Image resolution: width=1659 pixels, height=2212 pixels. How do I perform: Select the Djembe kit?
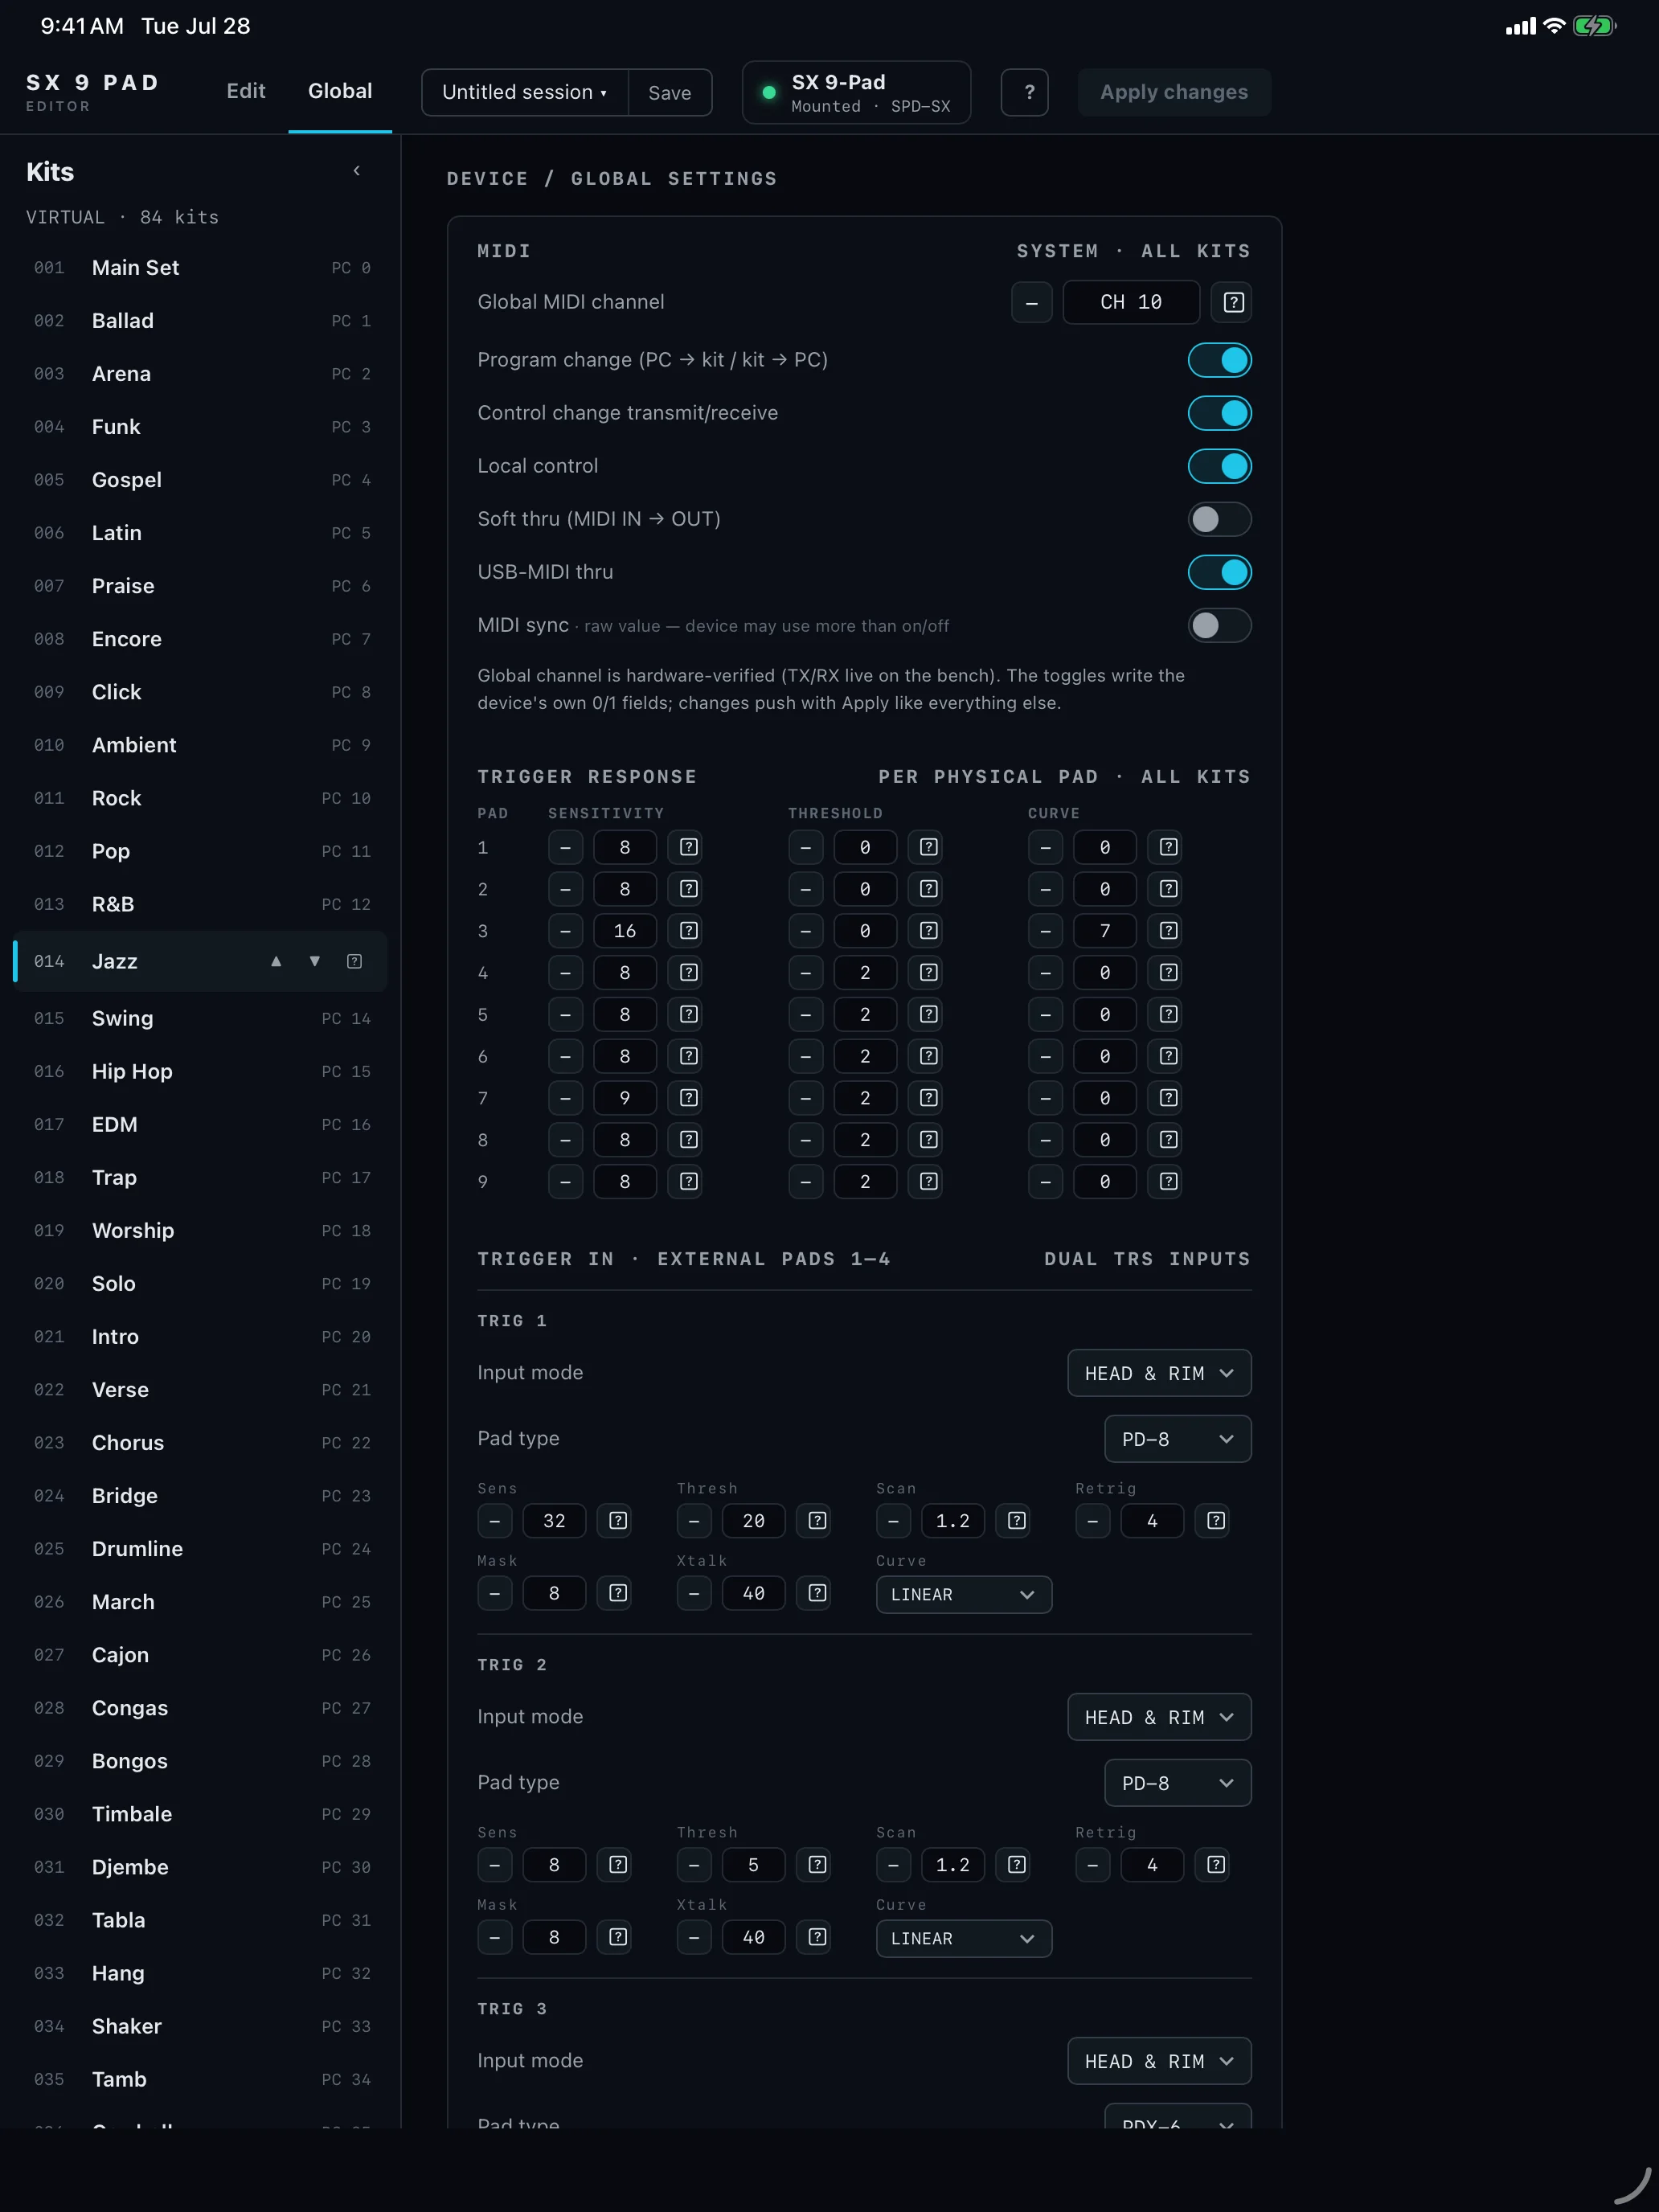(x=200, y=1867)
